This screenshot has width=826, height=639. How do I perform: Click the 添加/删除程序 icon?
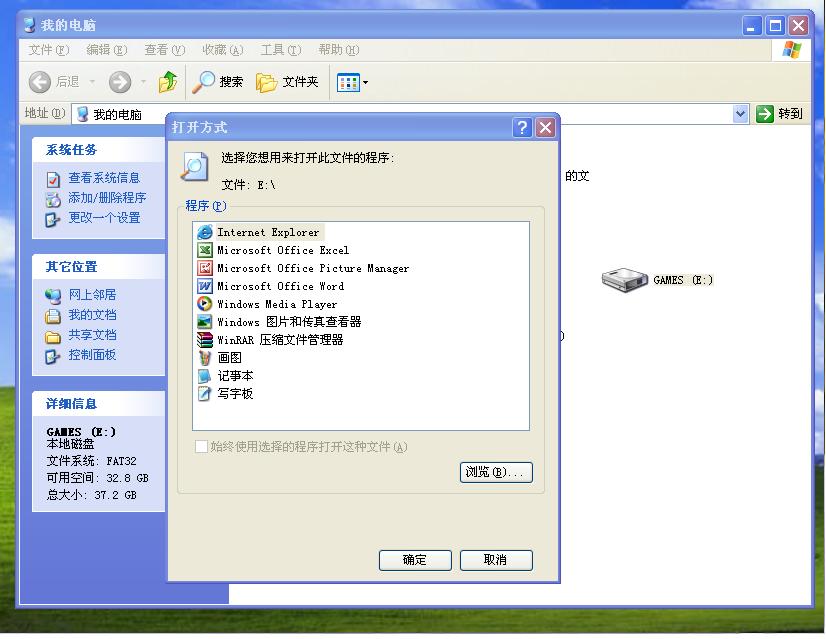pos(53,200)
